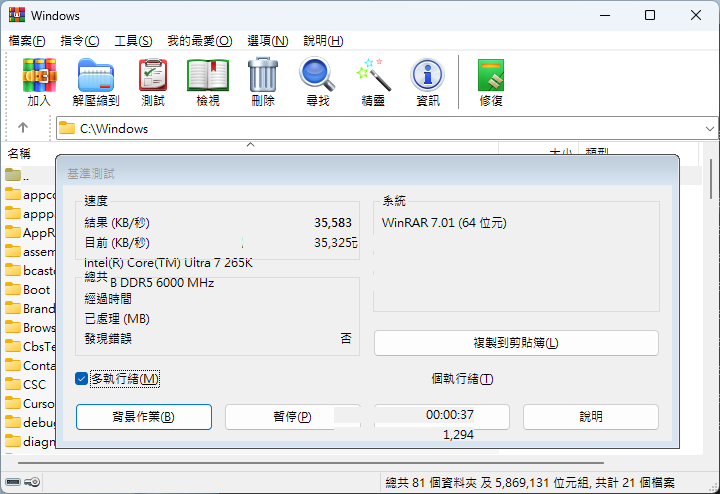Image resolution: width=720 pixels, height=494 pixels.
Task: Select the bcast folder row
Action: [x=30, y=271]
